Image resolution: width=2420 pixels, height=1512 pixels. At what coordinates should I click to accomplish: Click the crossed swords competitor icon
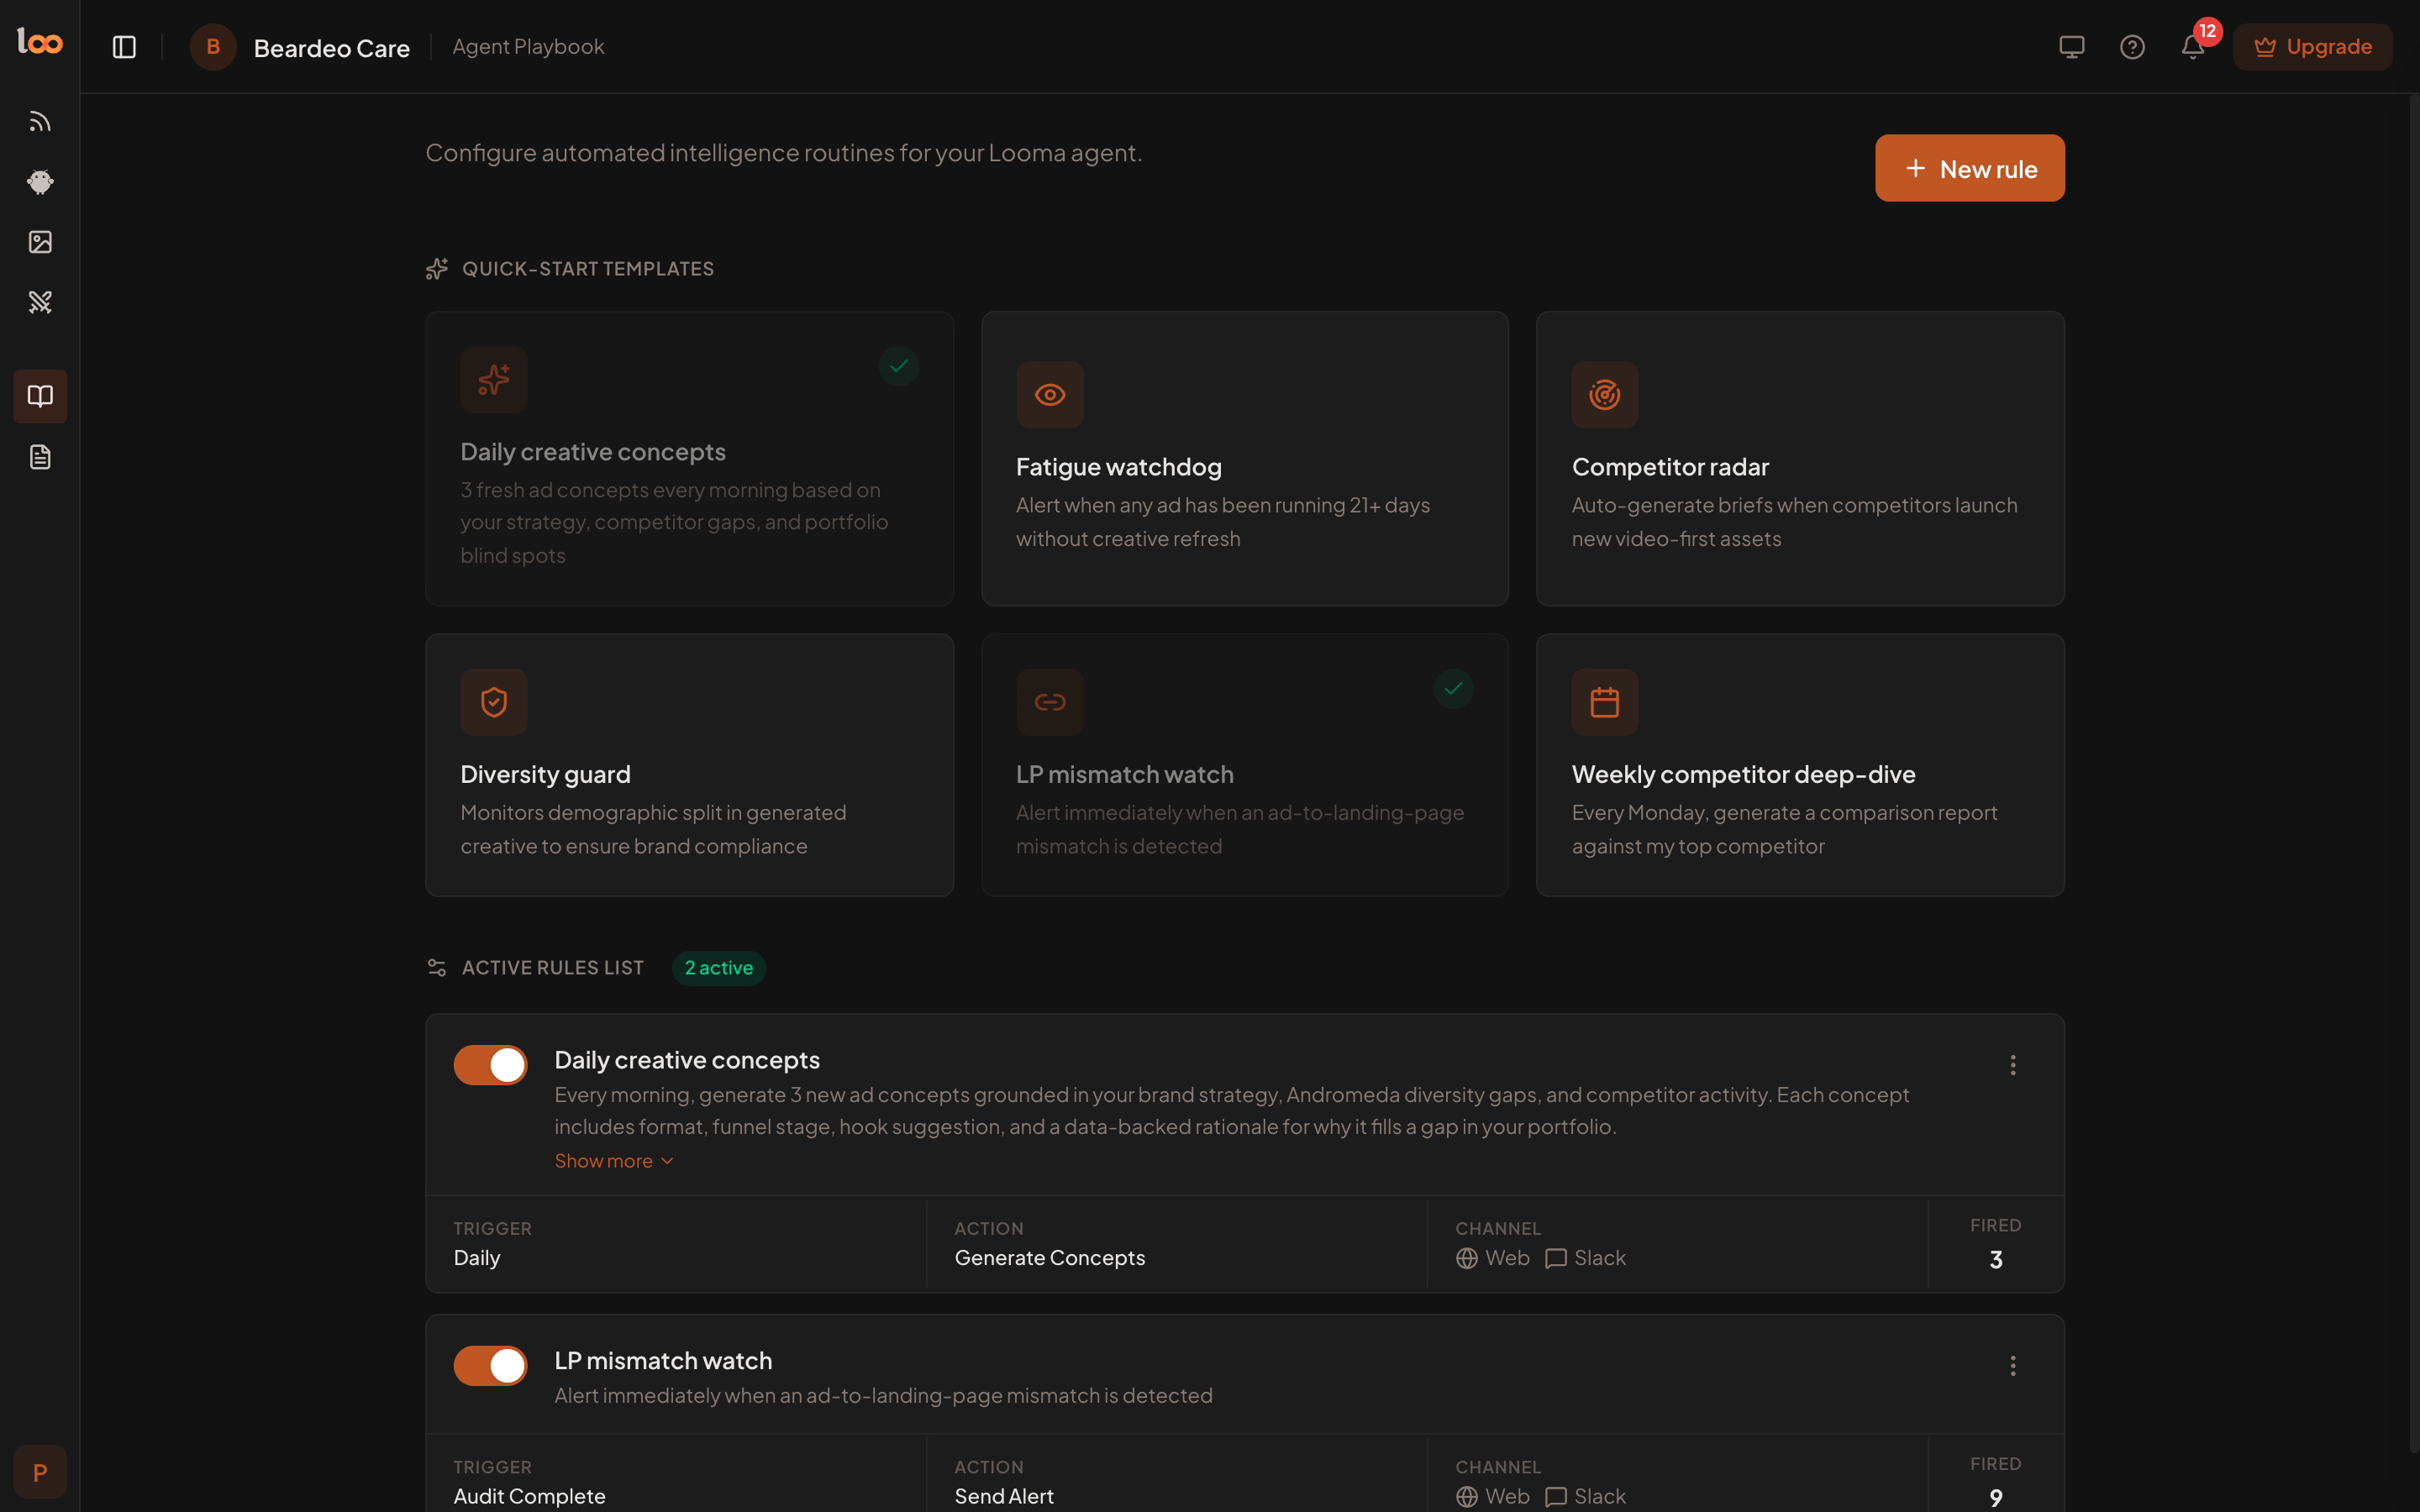coord(40,302)
